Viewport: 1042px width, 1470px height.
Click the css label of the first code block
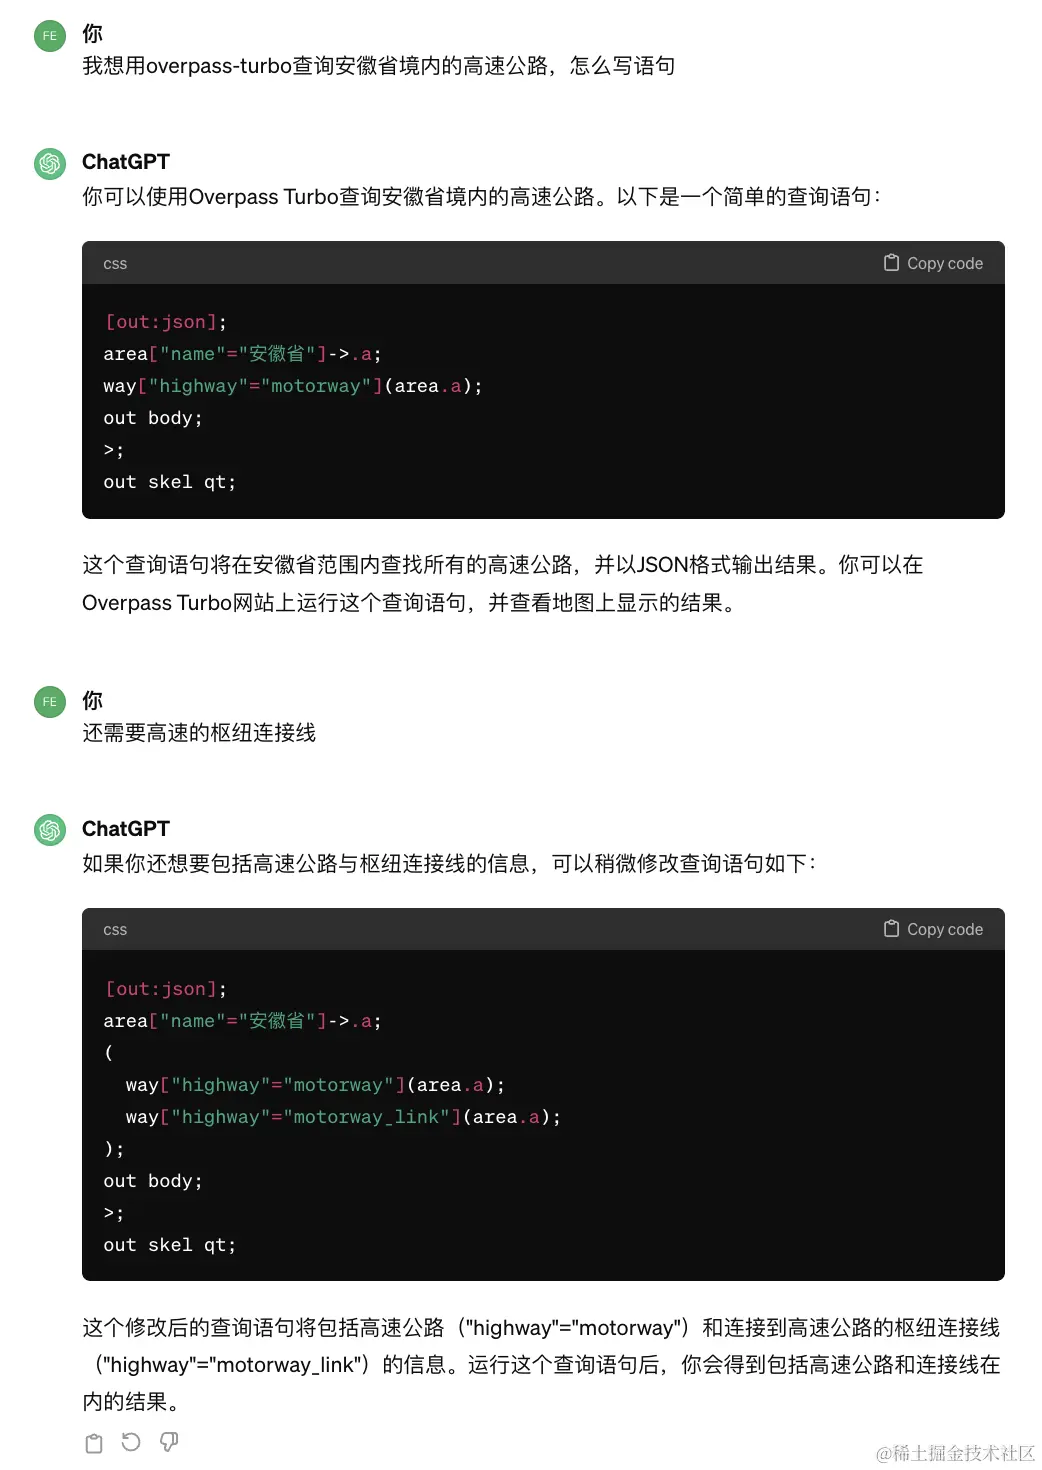tap(115, 264)
